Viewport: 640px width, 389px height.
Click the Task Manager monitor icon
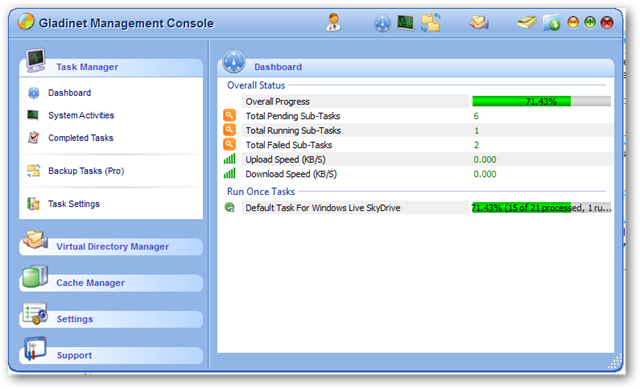36,60
